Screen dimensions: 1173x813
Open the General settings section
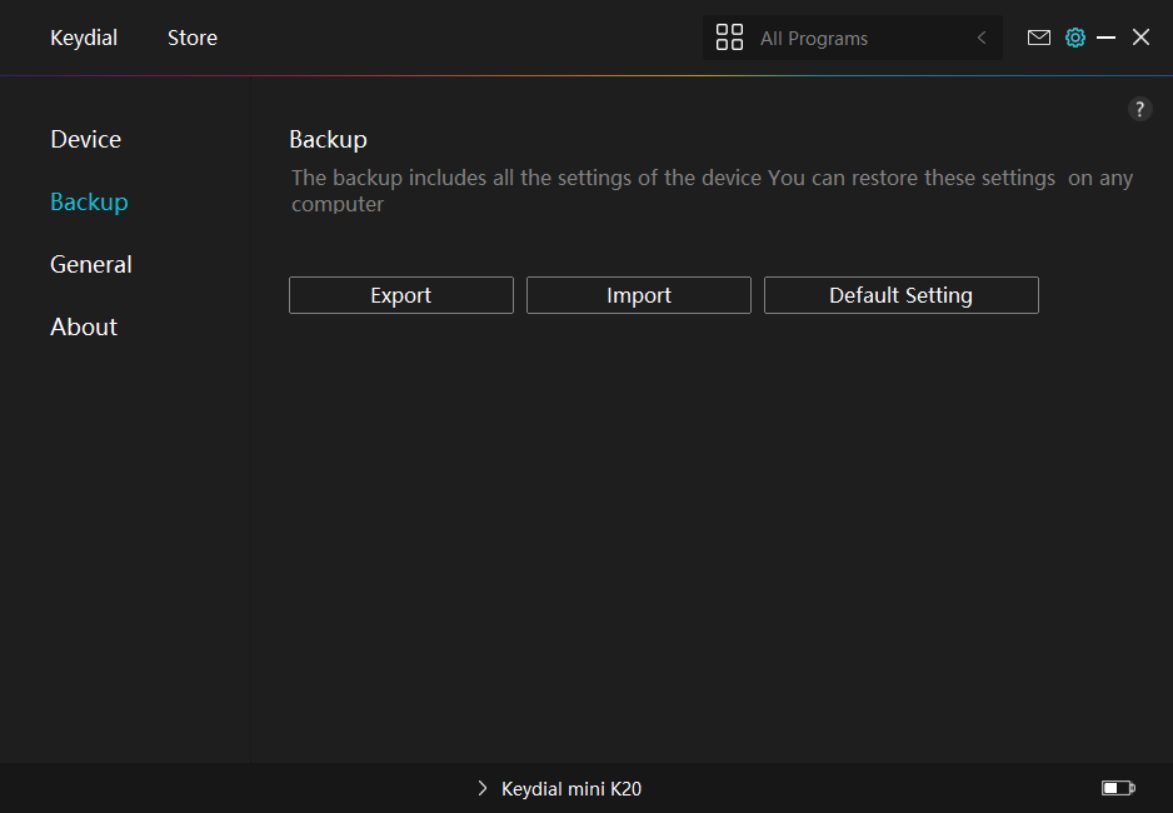point(91,264)
